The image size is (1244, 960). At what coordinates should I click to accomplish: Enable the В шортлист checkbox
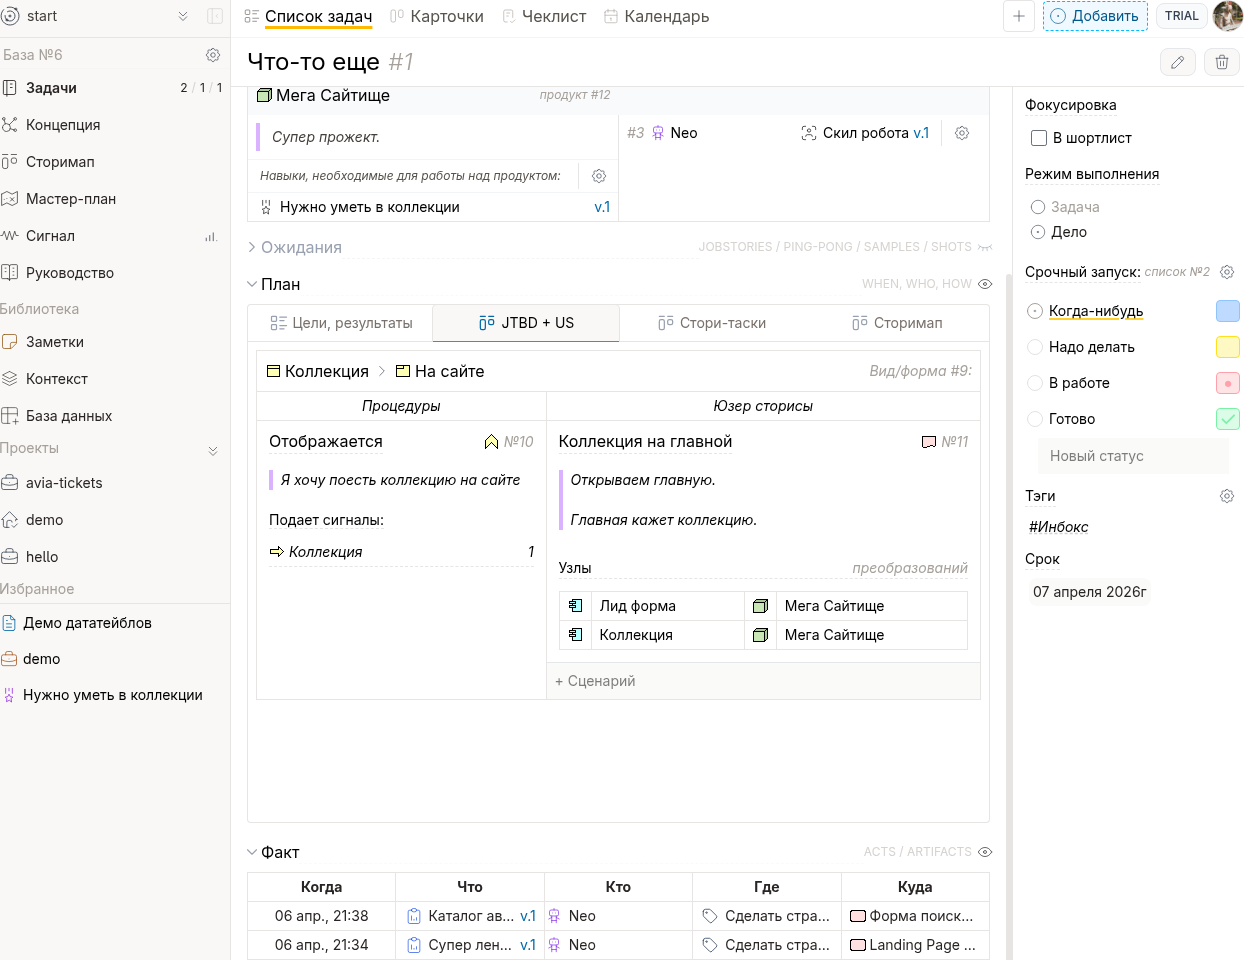(x=1039, y=138)
